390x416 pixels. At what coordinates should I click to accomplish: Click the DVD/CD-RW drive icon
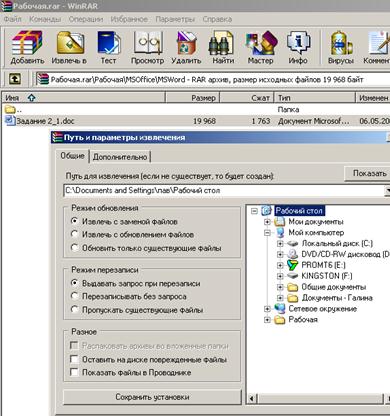click(x=293, y=254)
